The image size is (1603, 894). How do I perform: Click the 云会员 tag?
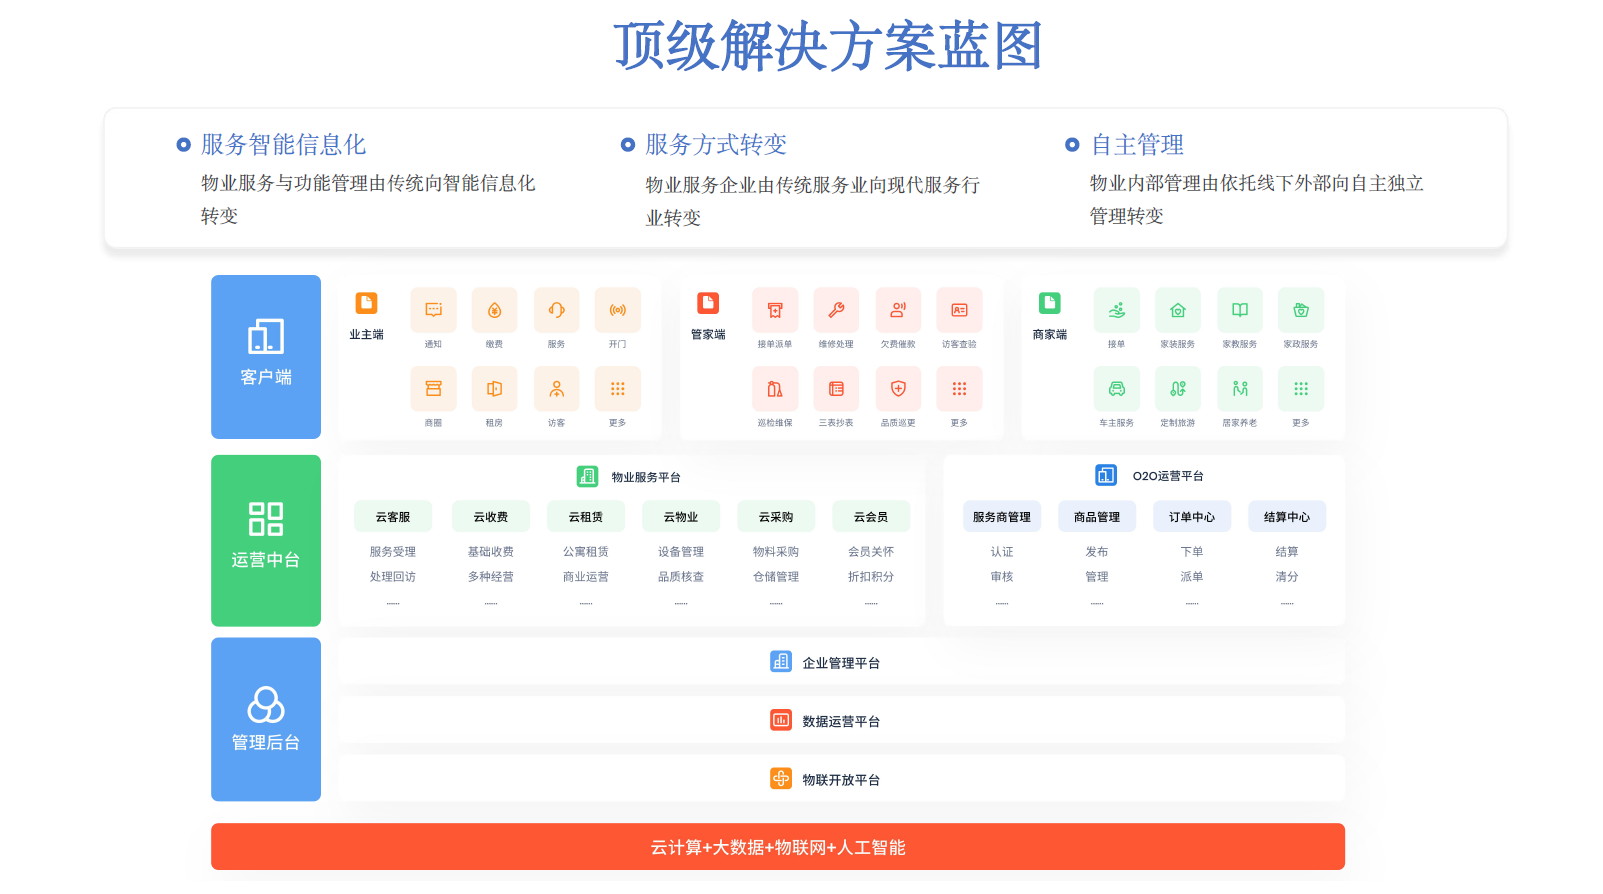pos(871,517)
